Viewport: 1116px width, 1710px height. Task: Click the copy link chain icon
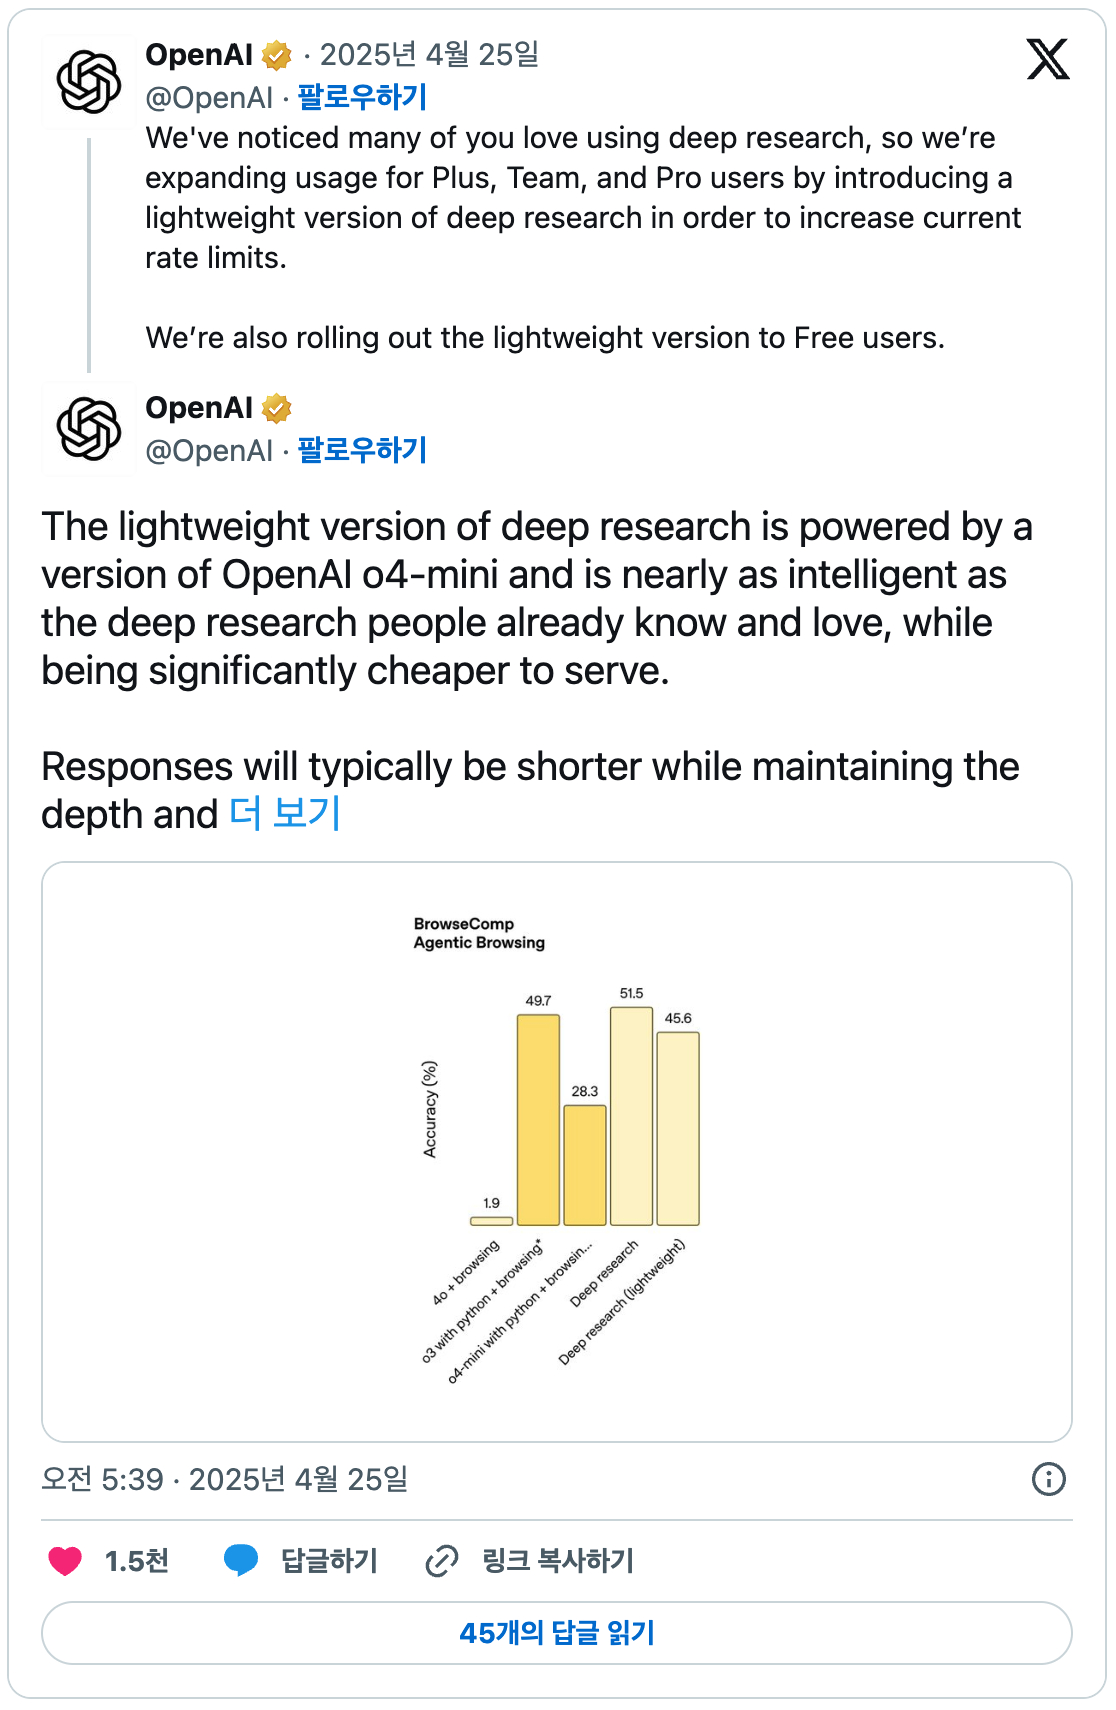click(x=442, y=1560)
